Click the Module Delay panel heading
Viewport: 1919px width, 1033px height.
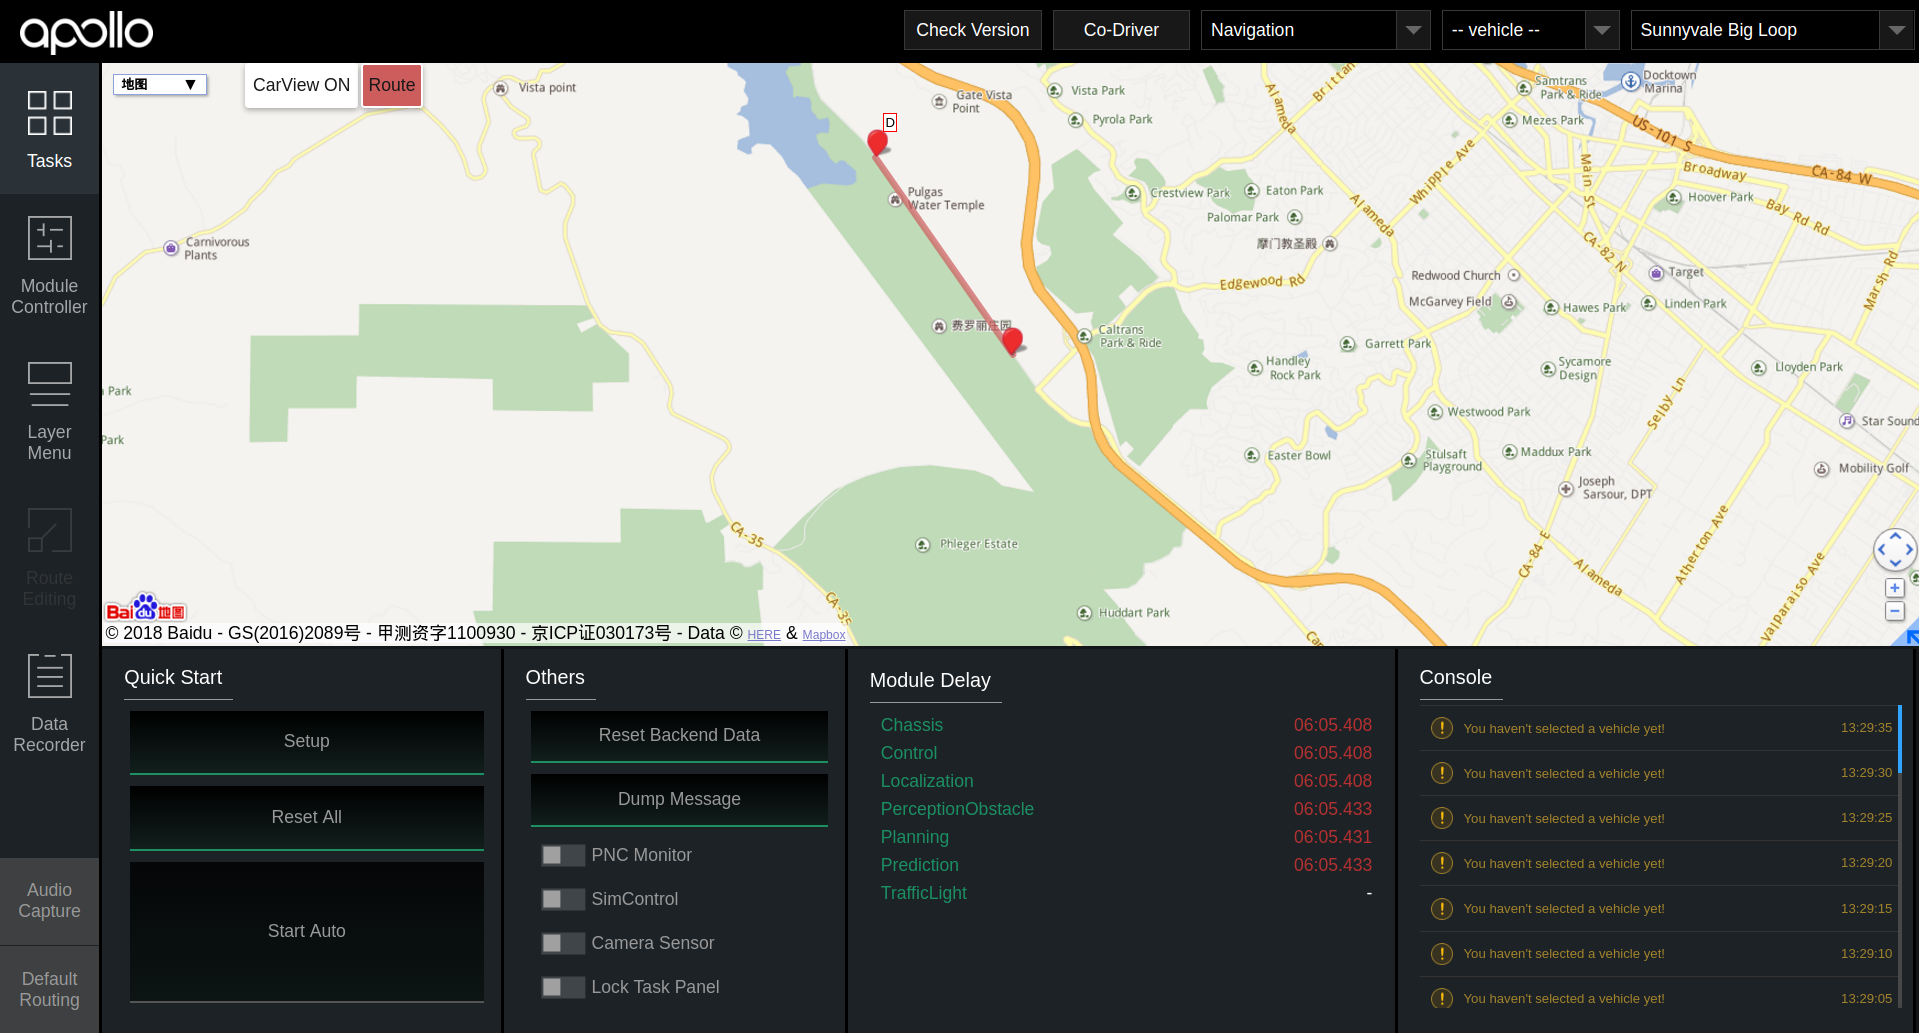coord(930,680)
